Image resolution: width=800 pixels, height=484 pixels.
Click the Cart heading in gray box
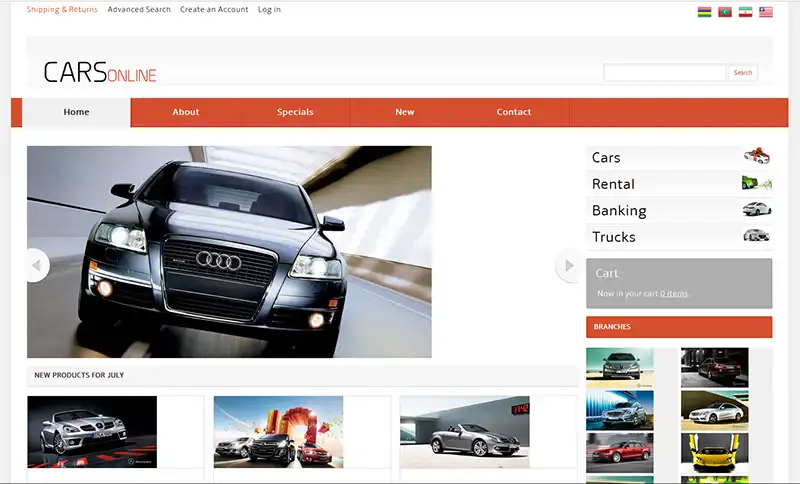tap(607, 273)
